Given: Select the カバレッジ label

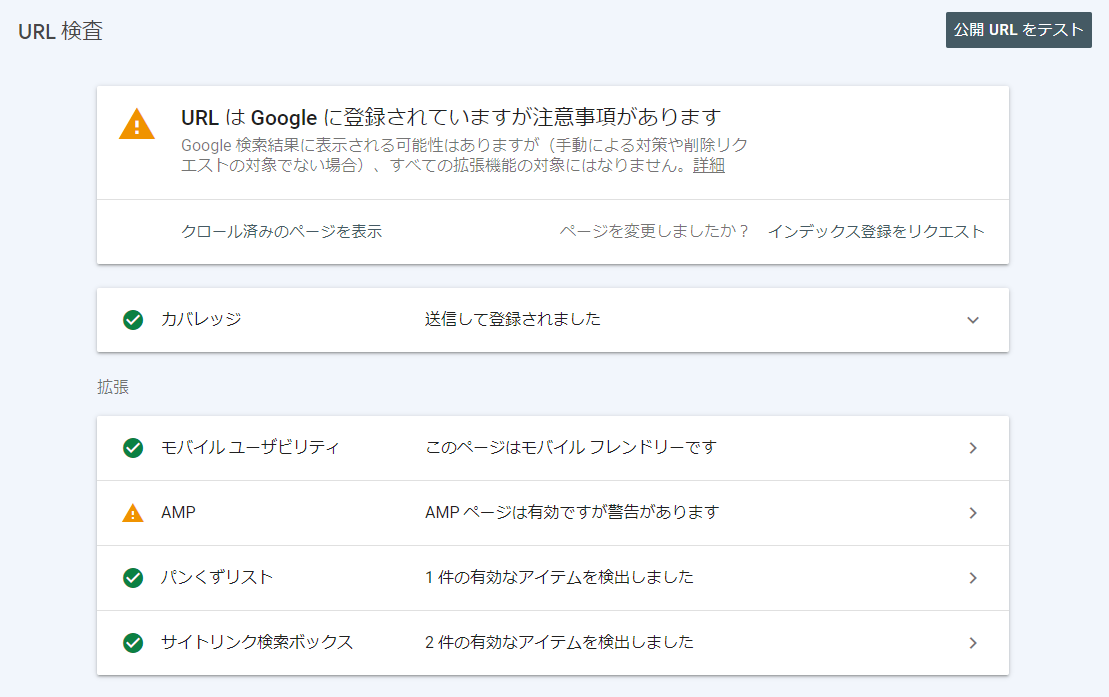Looking at the screenshot, I should click(x=201, y=319).
